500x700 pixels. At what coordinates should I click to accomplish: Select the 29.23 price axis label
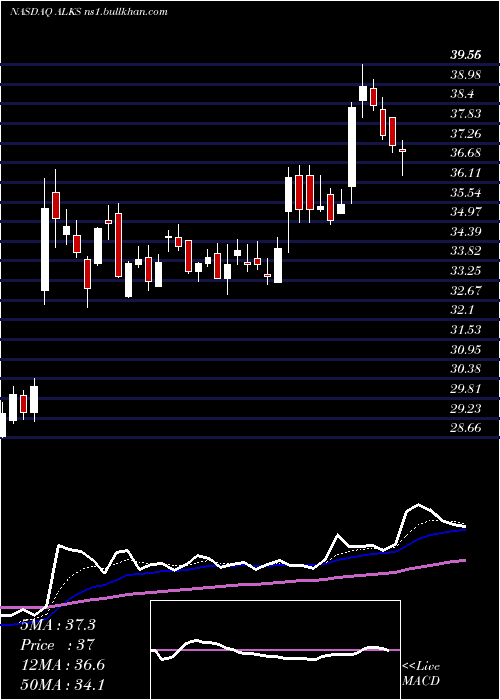point(466,408)
